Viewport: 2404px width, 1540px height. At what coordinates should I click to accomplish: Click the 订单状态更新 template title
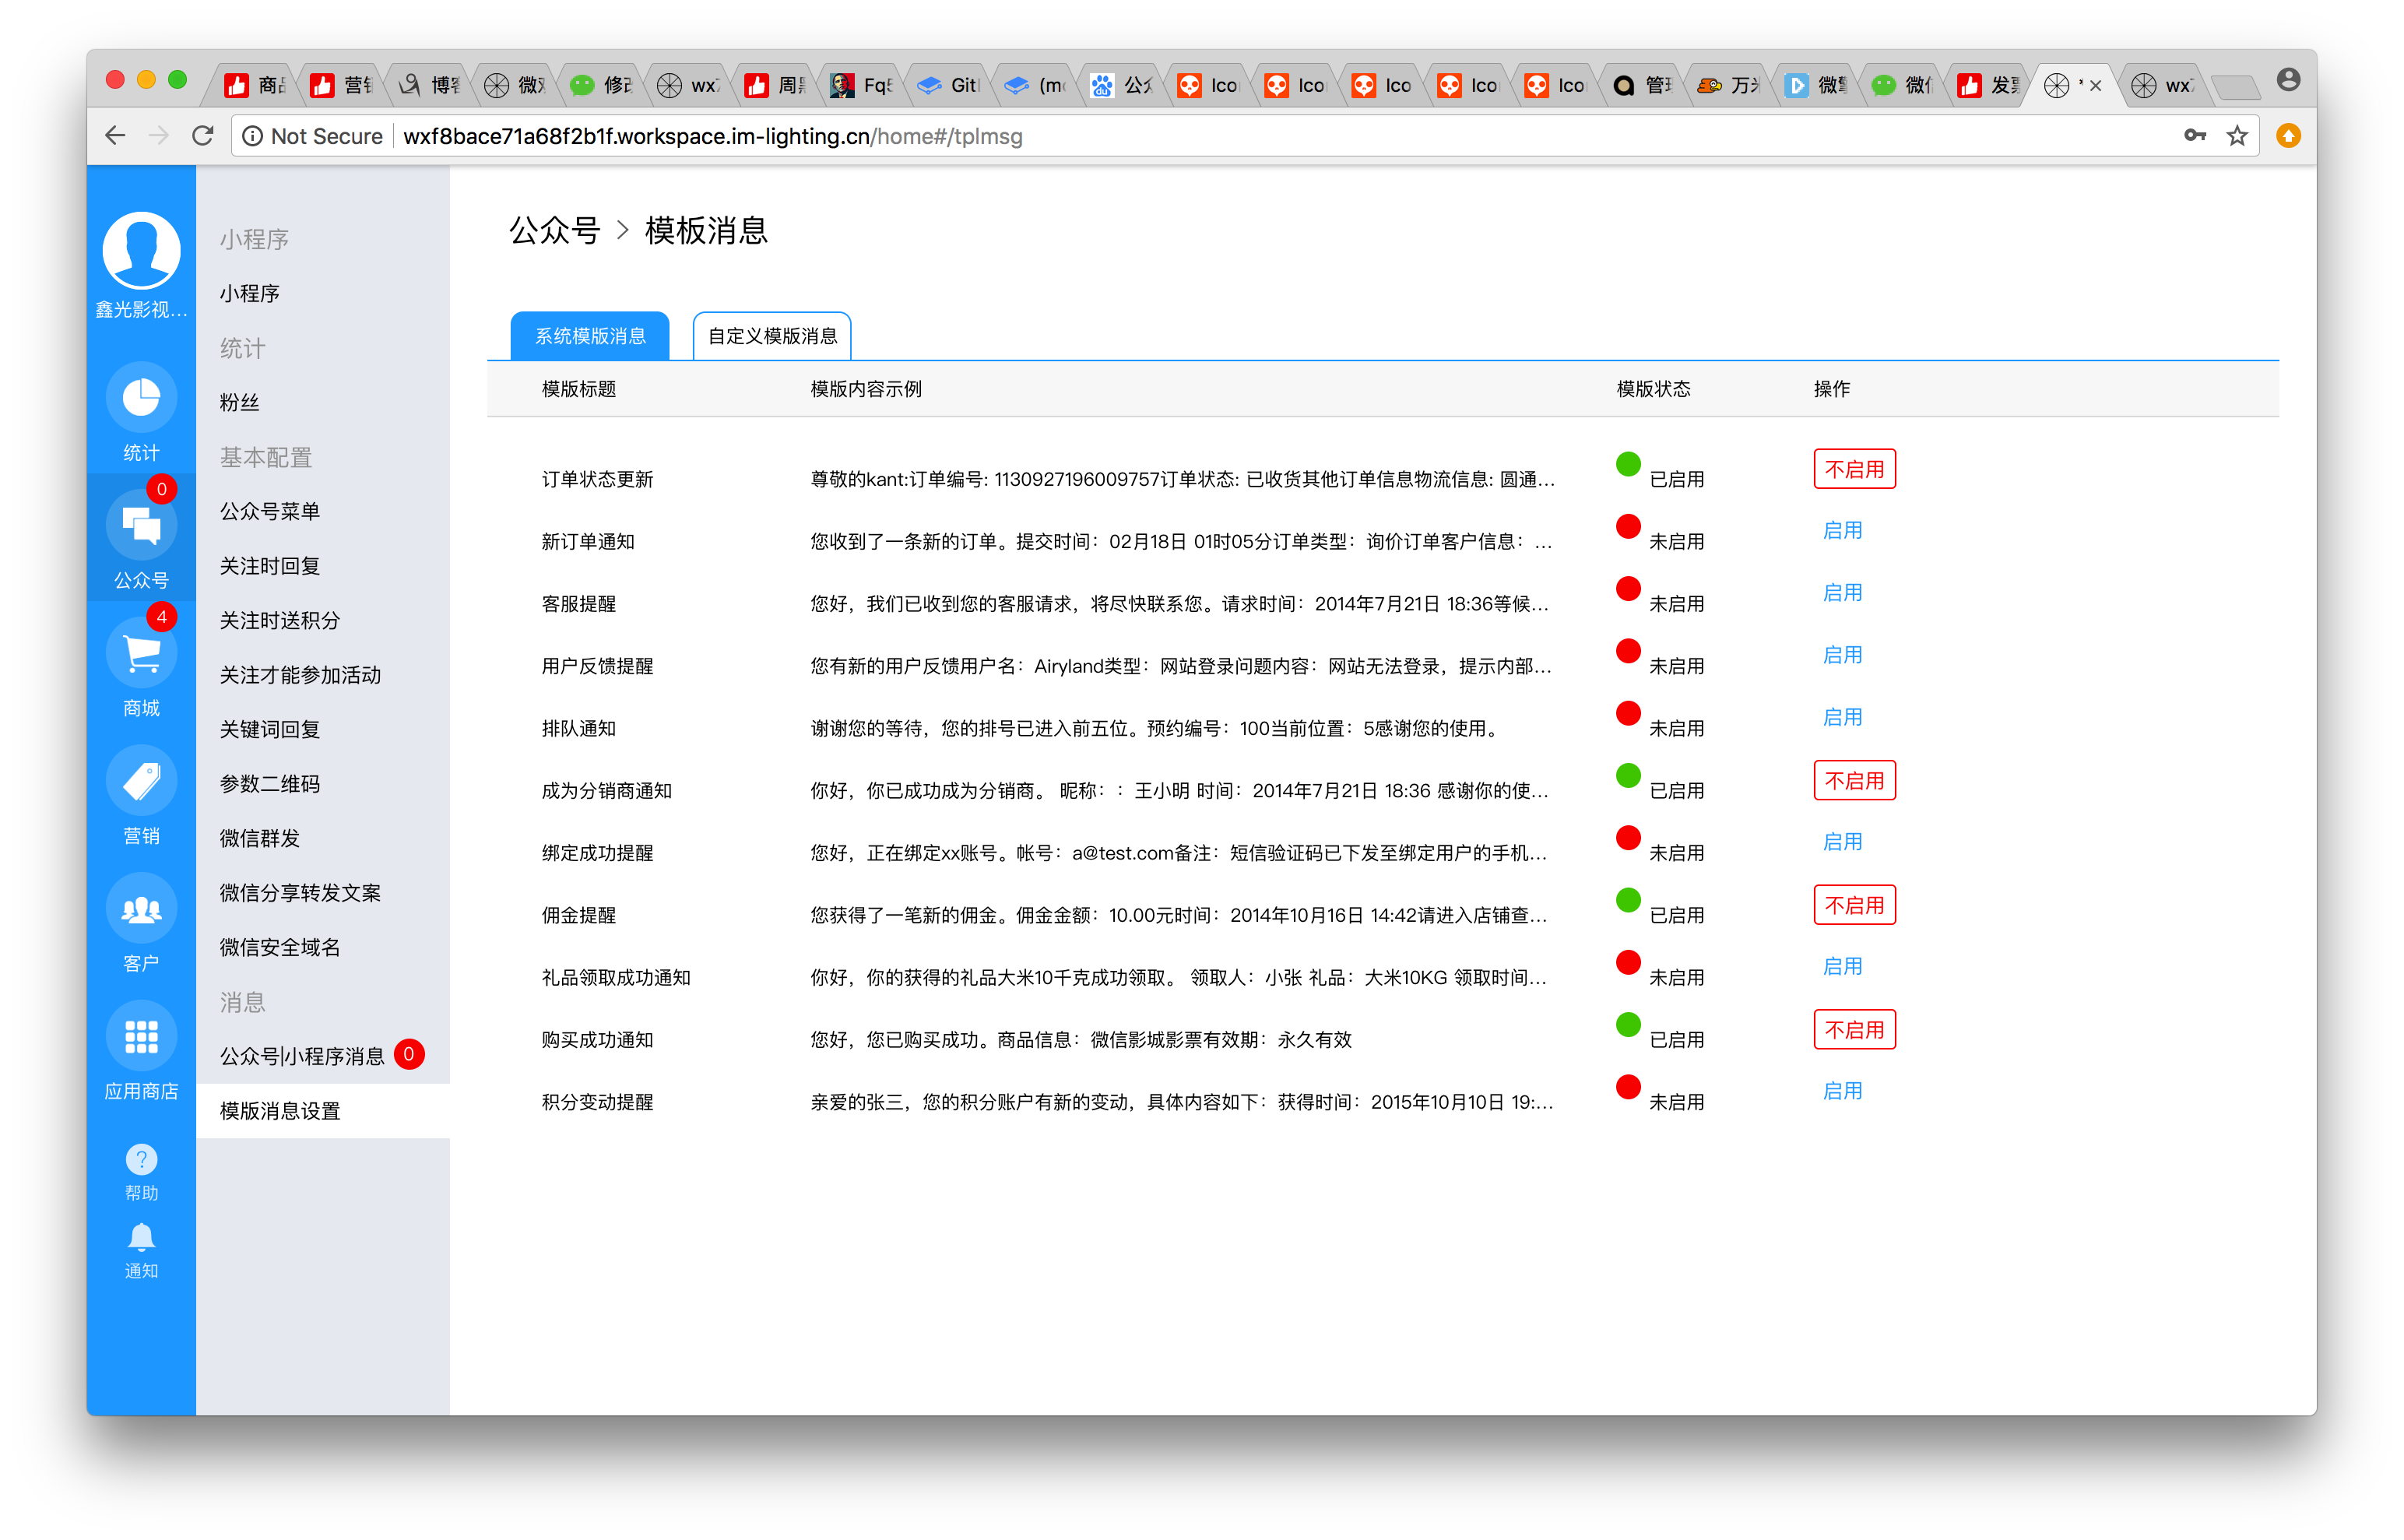[597, 480]
